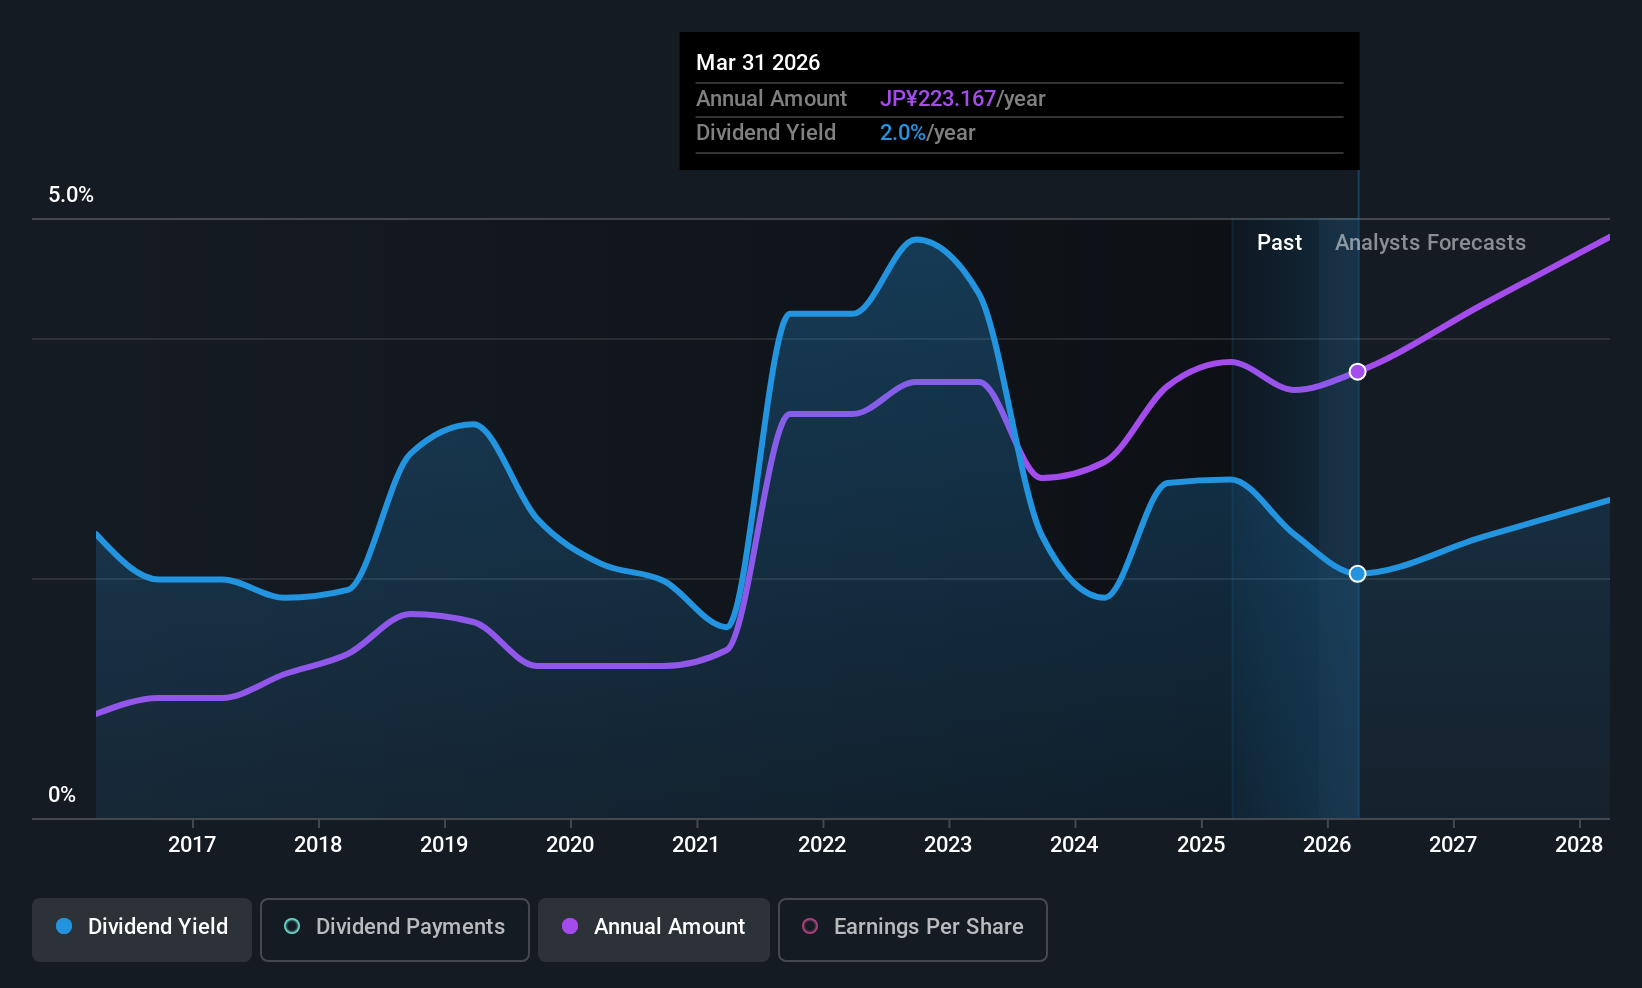Click the pink Earnings Per Share circle
This screenshot has width=1642, height=988.
[x=810, y=926]
